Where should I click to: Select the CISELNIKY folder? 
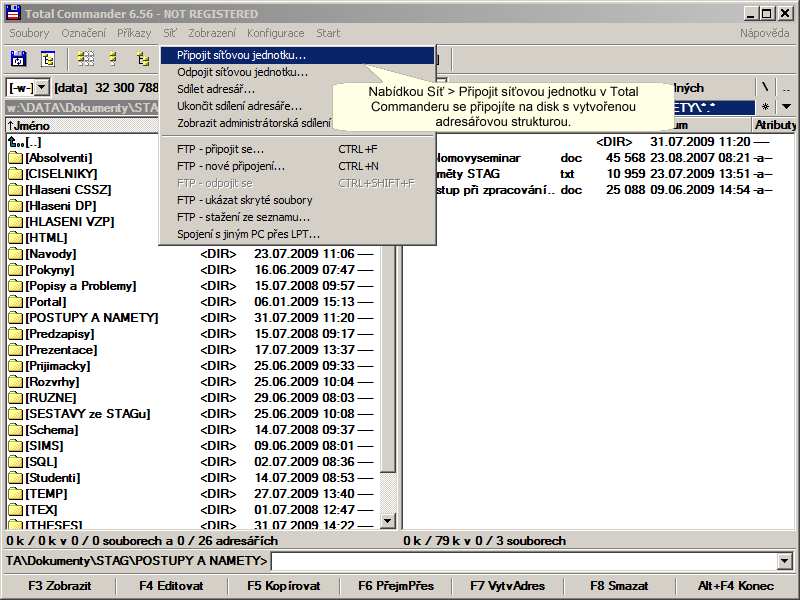(61, 173)
